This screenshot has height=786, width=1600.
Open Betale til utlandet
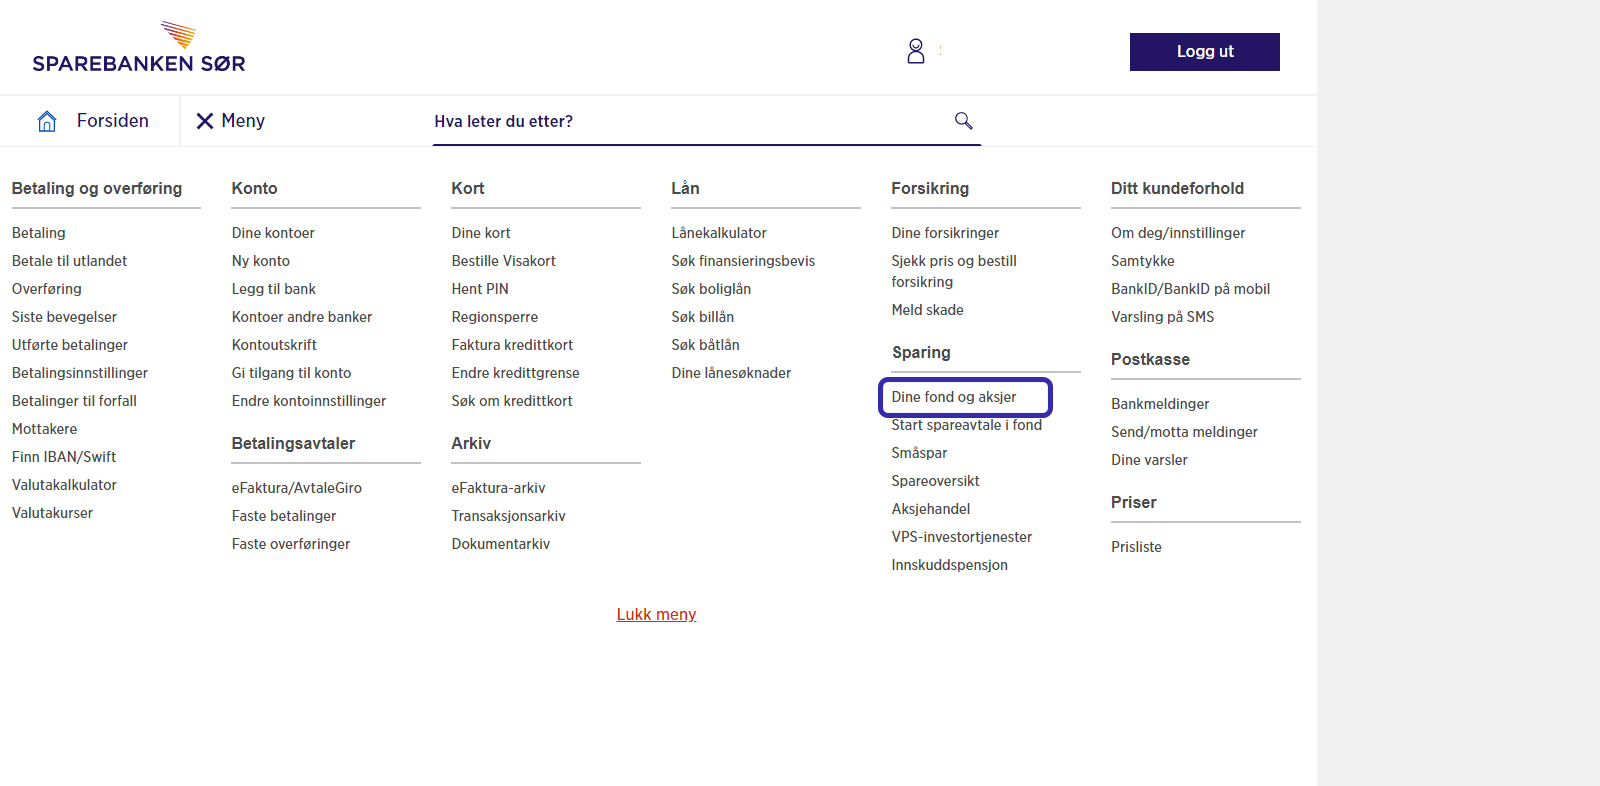click(70, 261)
